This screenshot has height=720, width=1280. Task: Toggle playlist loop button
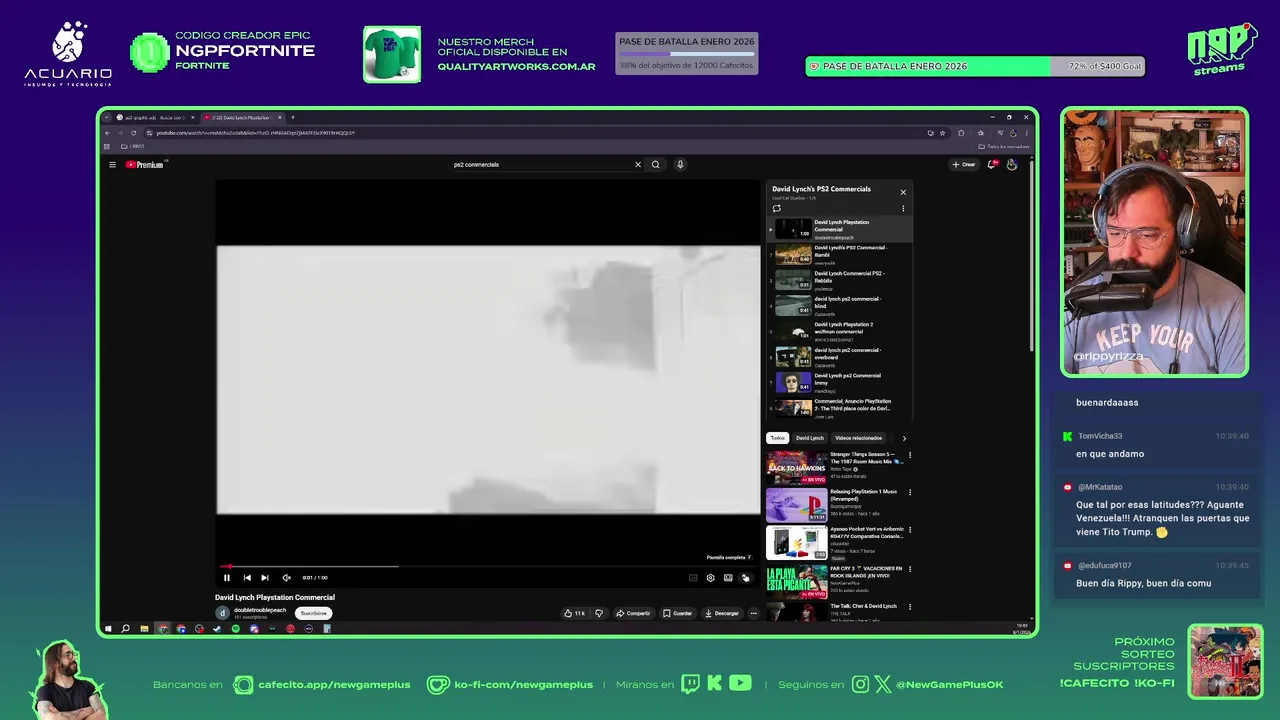776,208
